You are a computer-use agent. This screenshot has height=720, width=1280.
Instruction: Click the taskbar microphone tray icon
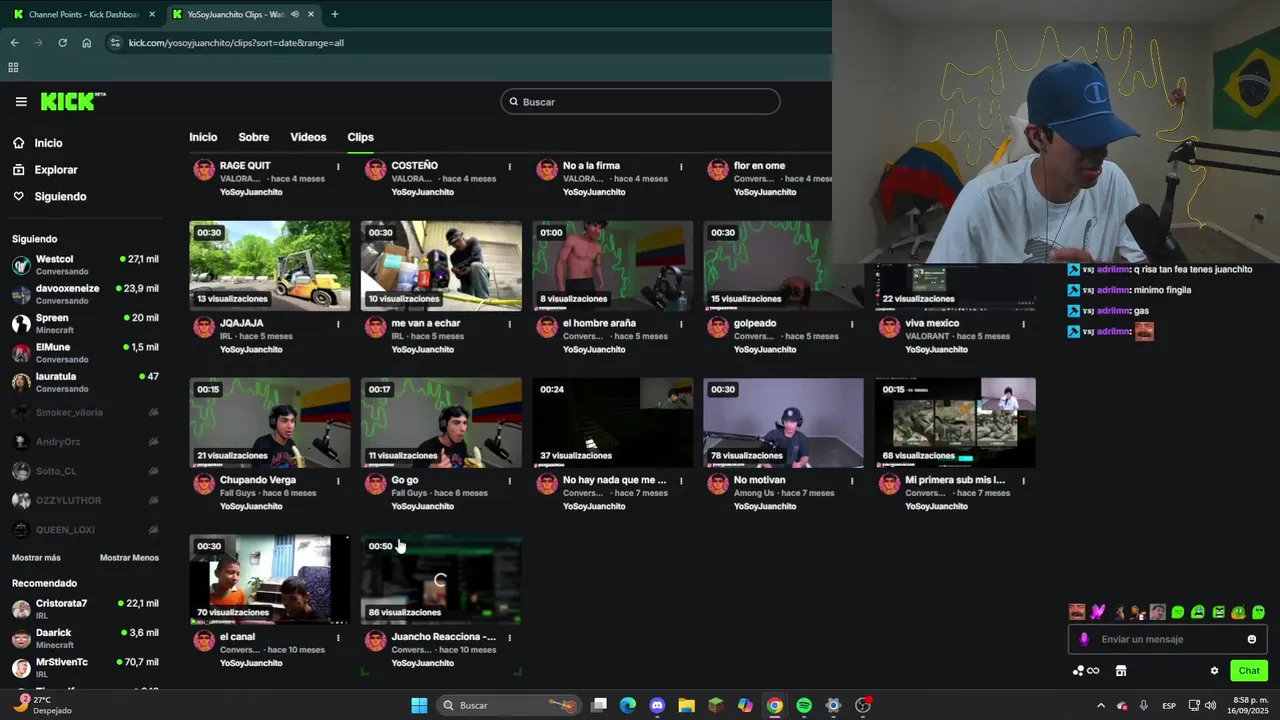(1143, 705)
